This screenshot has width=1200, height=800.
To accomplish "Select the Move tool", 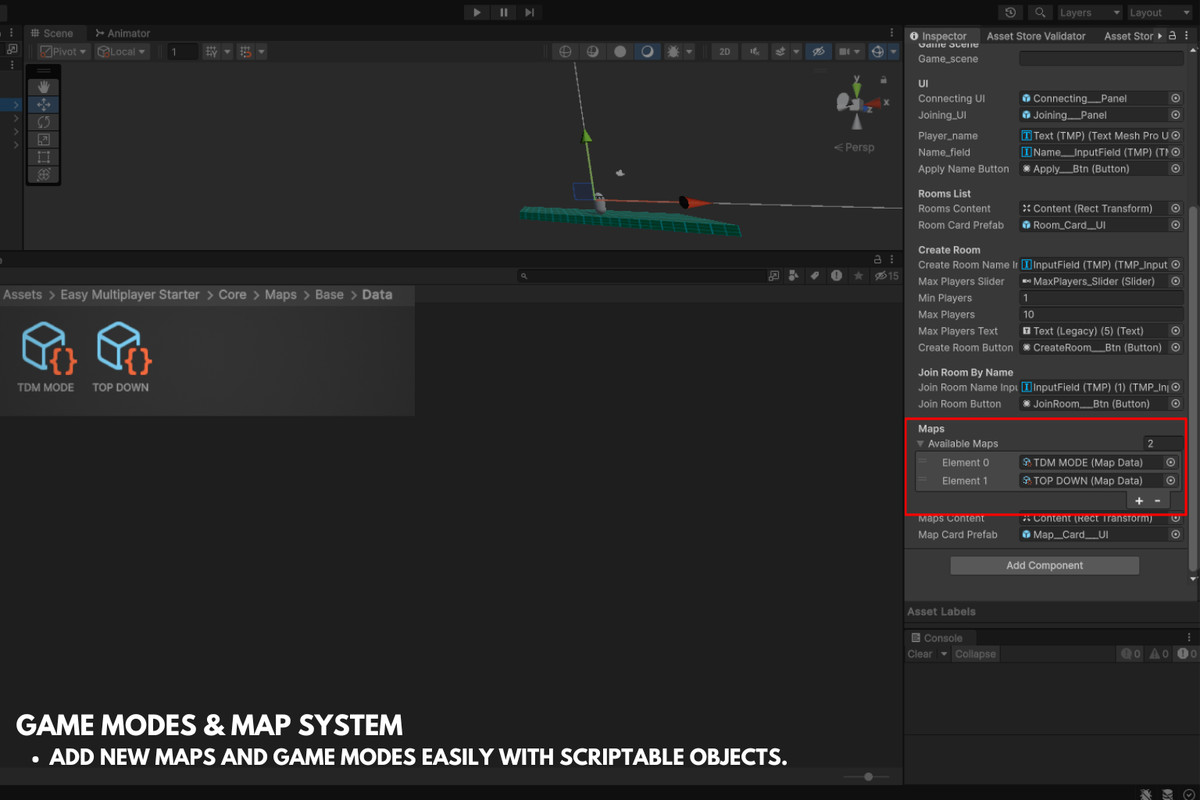I will 43,104.
